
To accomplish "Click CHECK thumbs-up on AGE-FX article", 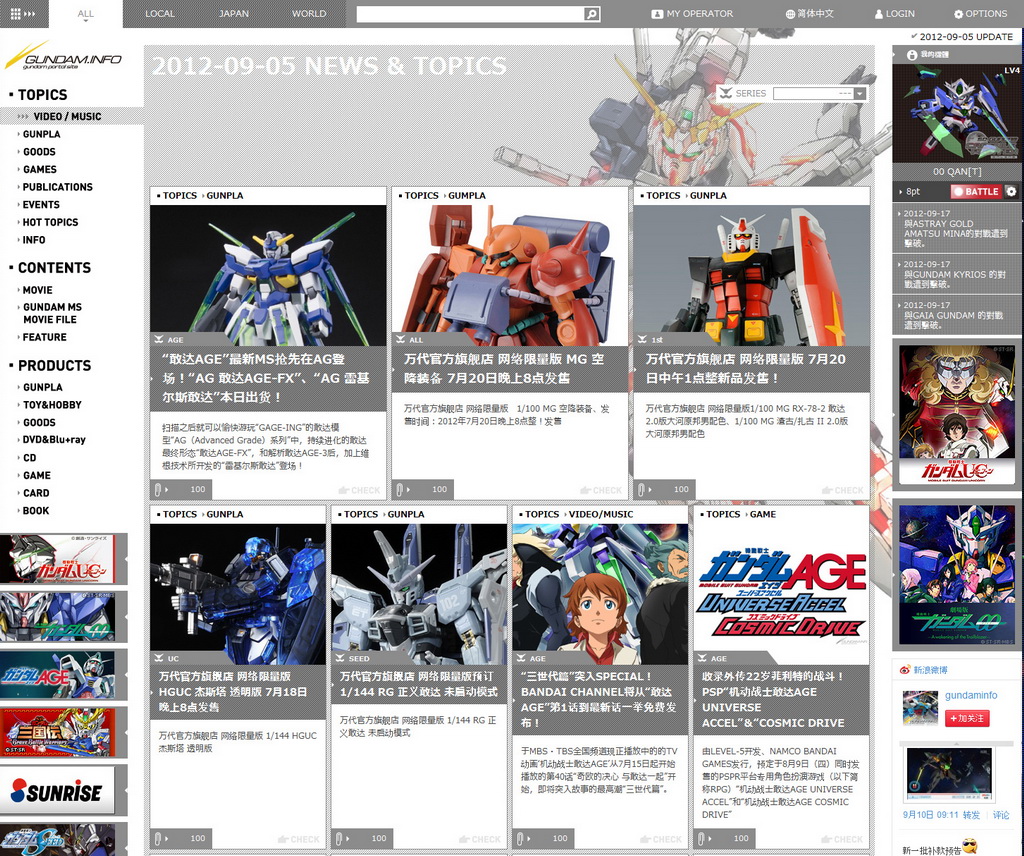I will click(x=359, y=490).
